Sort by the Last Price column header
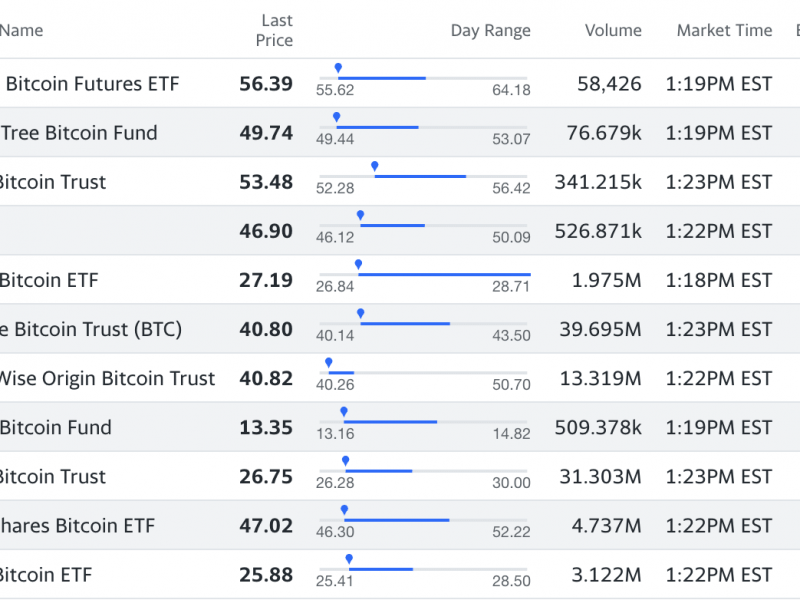 (x=276, y=30)
